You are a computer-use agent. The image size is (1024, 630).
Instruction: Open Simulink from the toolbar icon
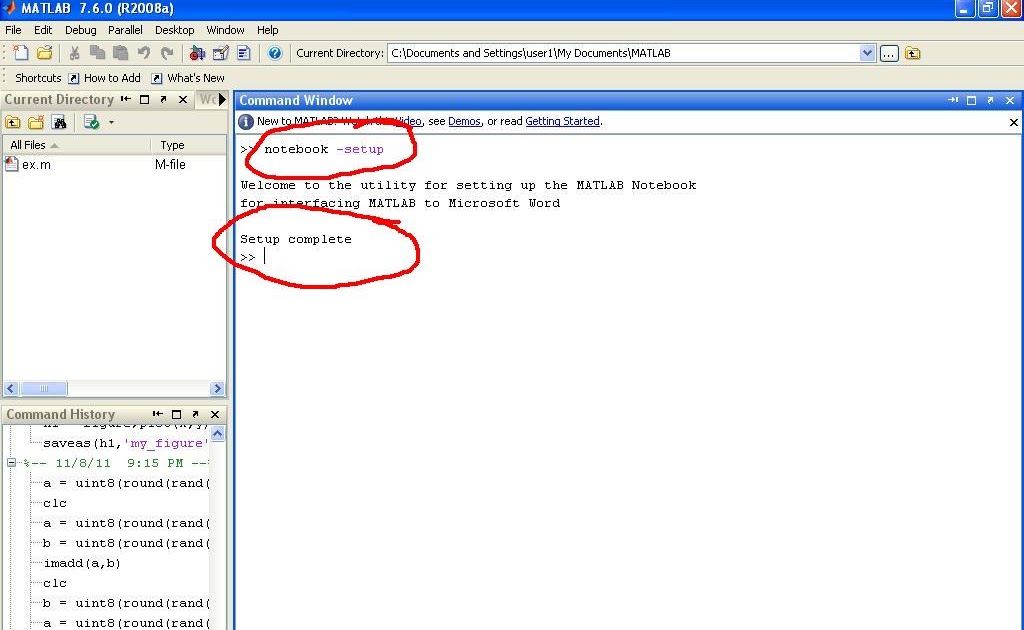(x=197, y=53)
